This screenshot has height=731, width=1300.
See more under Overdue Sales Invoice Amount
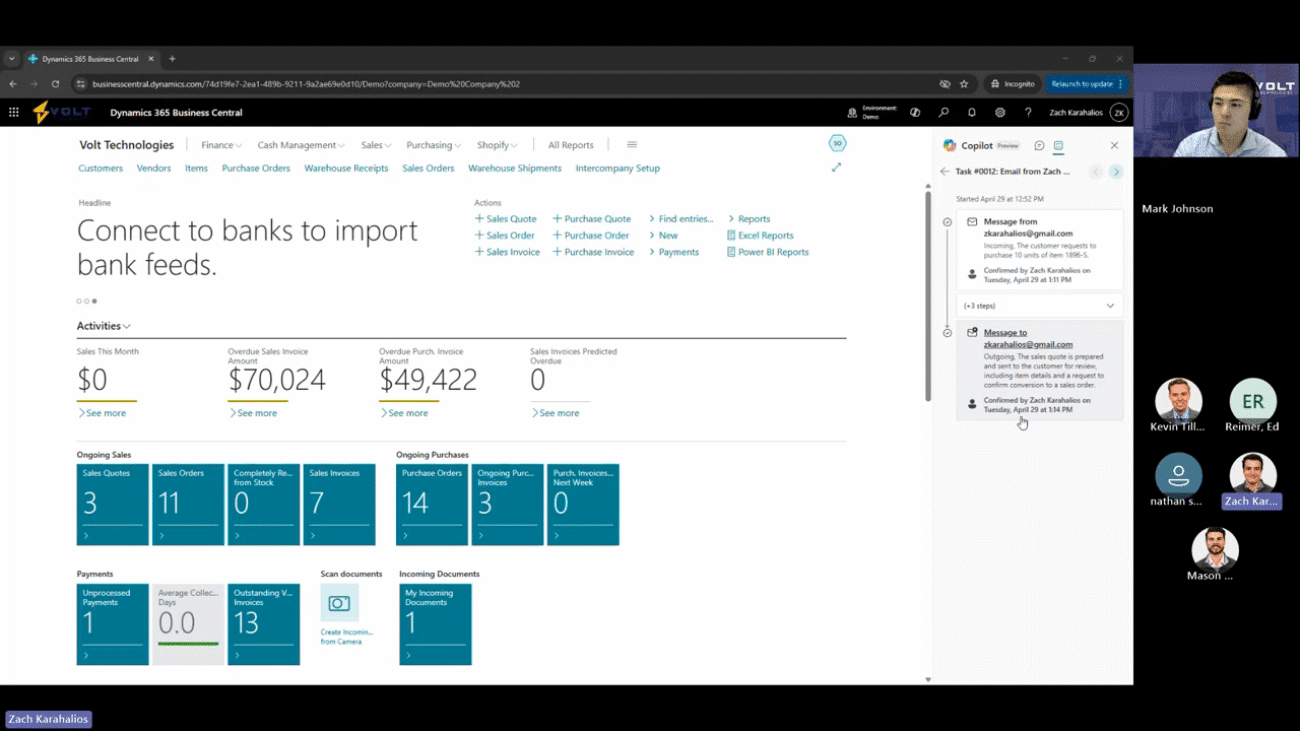pyautogui.click(x=252, y=413)
